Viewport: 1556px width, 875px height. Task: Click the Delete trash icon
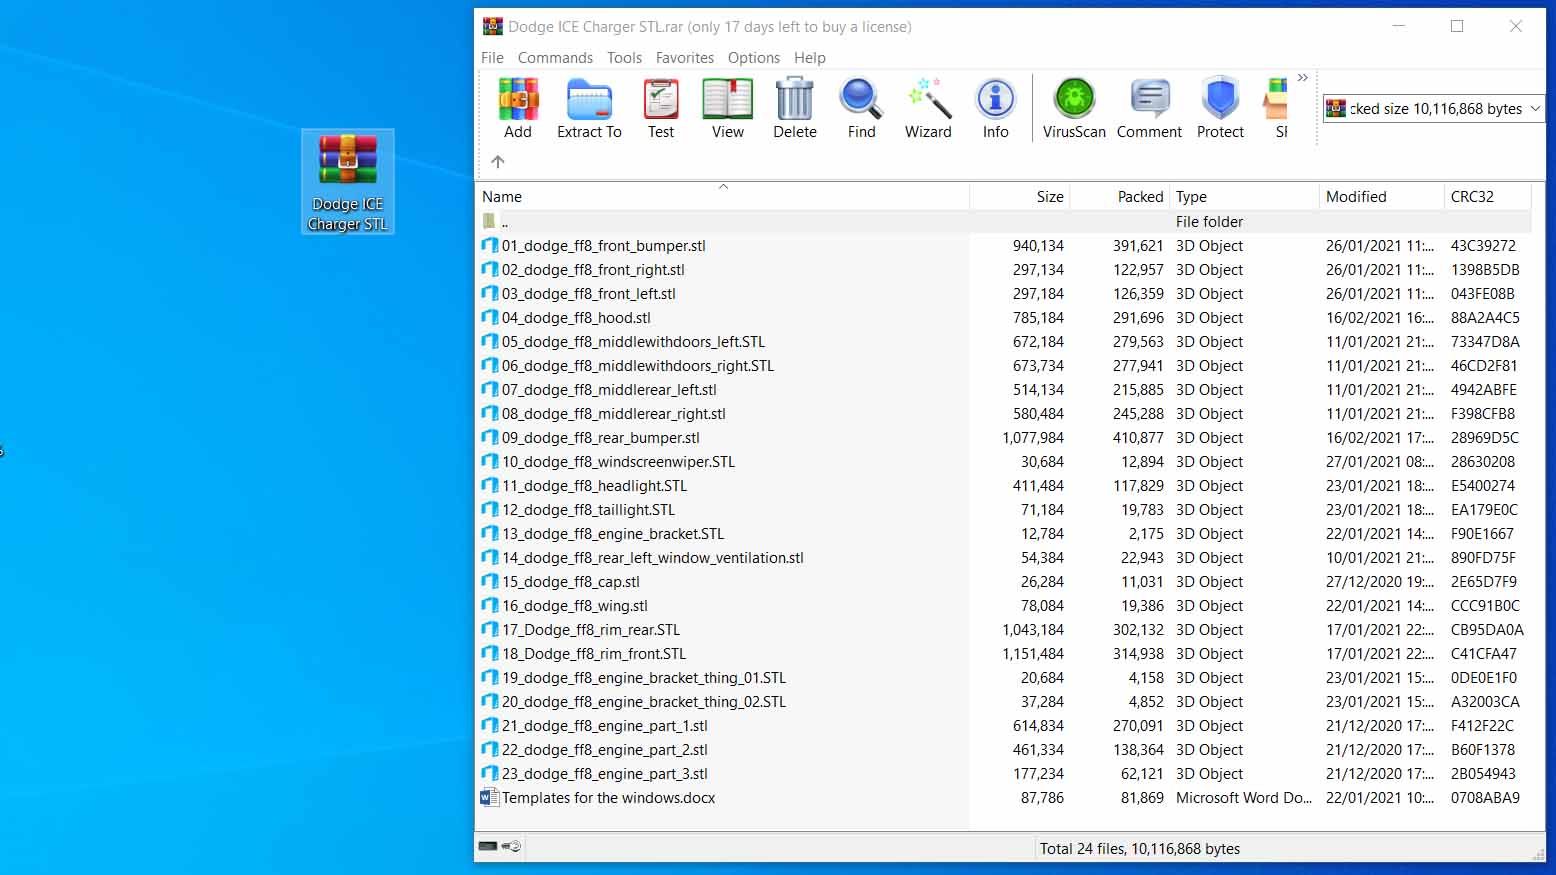click(795, 108)
